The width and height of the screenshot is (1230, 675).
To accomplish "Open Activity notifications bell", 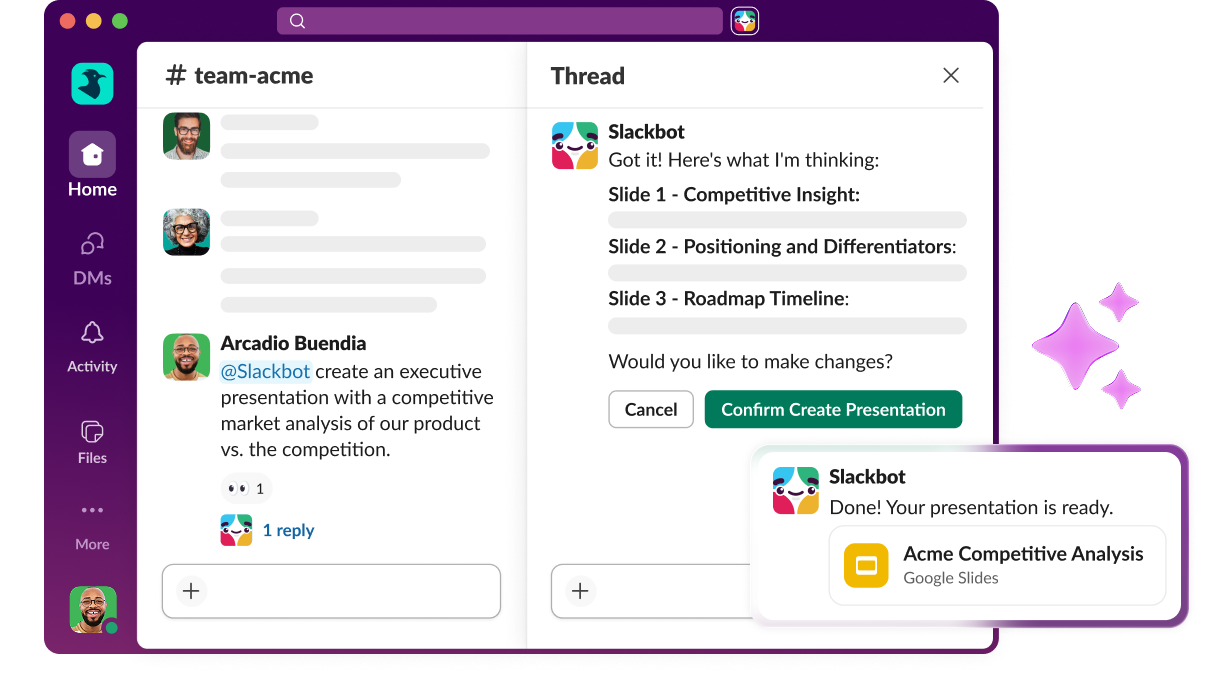I will point(92,347).
